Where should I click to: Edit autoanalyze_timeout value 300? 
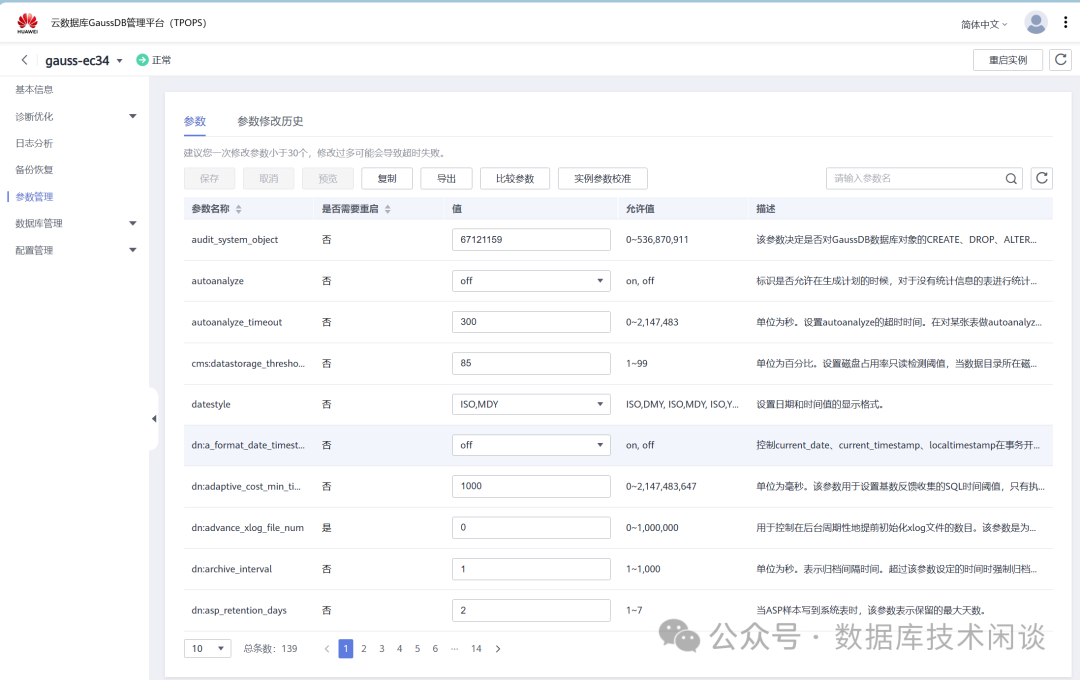pos(531,322)
